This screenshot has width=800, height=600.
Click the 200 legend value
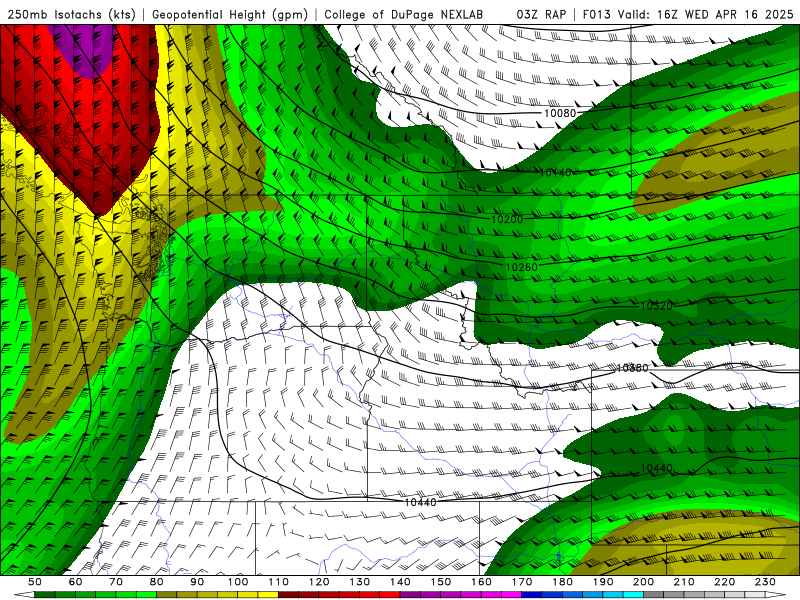(x=643, y=582)
